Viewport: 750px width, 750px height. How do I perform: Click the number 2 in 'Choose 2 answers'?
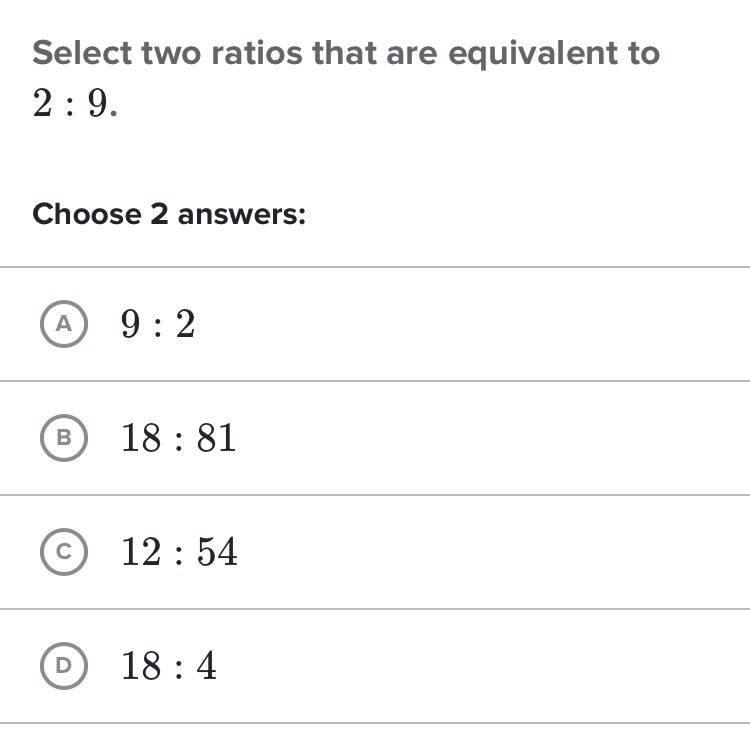[x=159, y=214]
